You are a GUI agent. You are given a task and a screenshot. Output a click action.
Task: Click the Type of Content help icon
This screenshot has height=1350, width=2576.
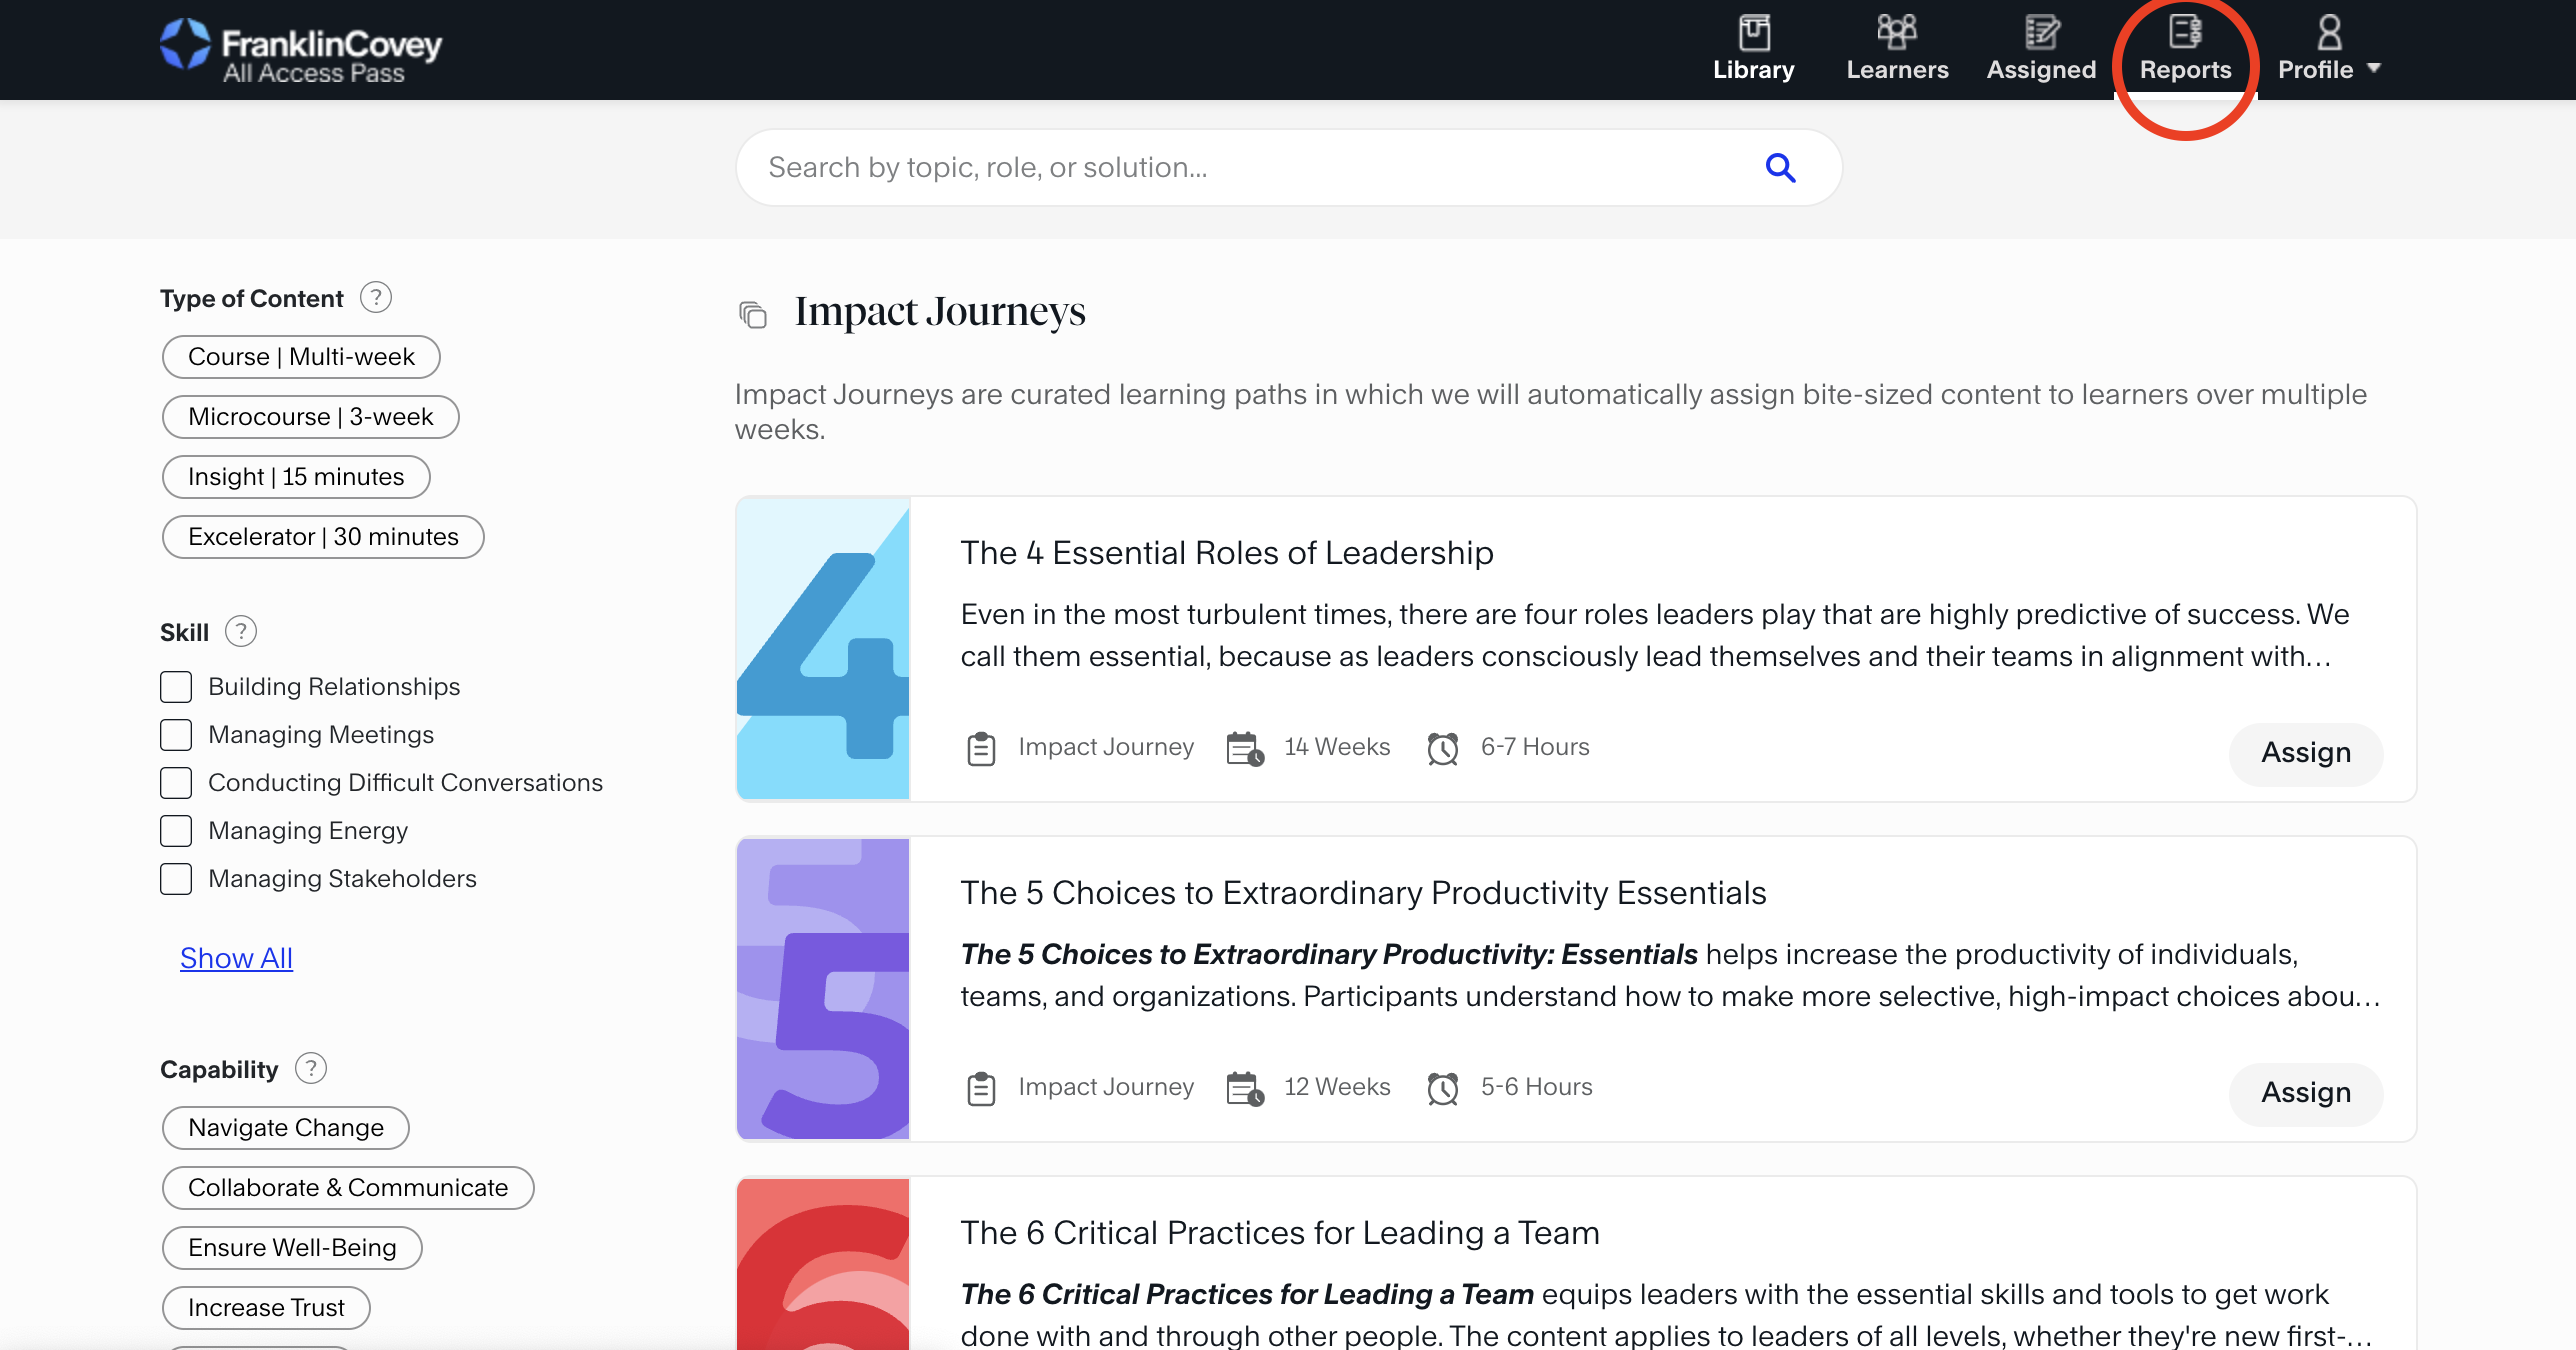376,298
